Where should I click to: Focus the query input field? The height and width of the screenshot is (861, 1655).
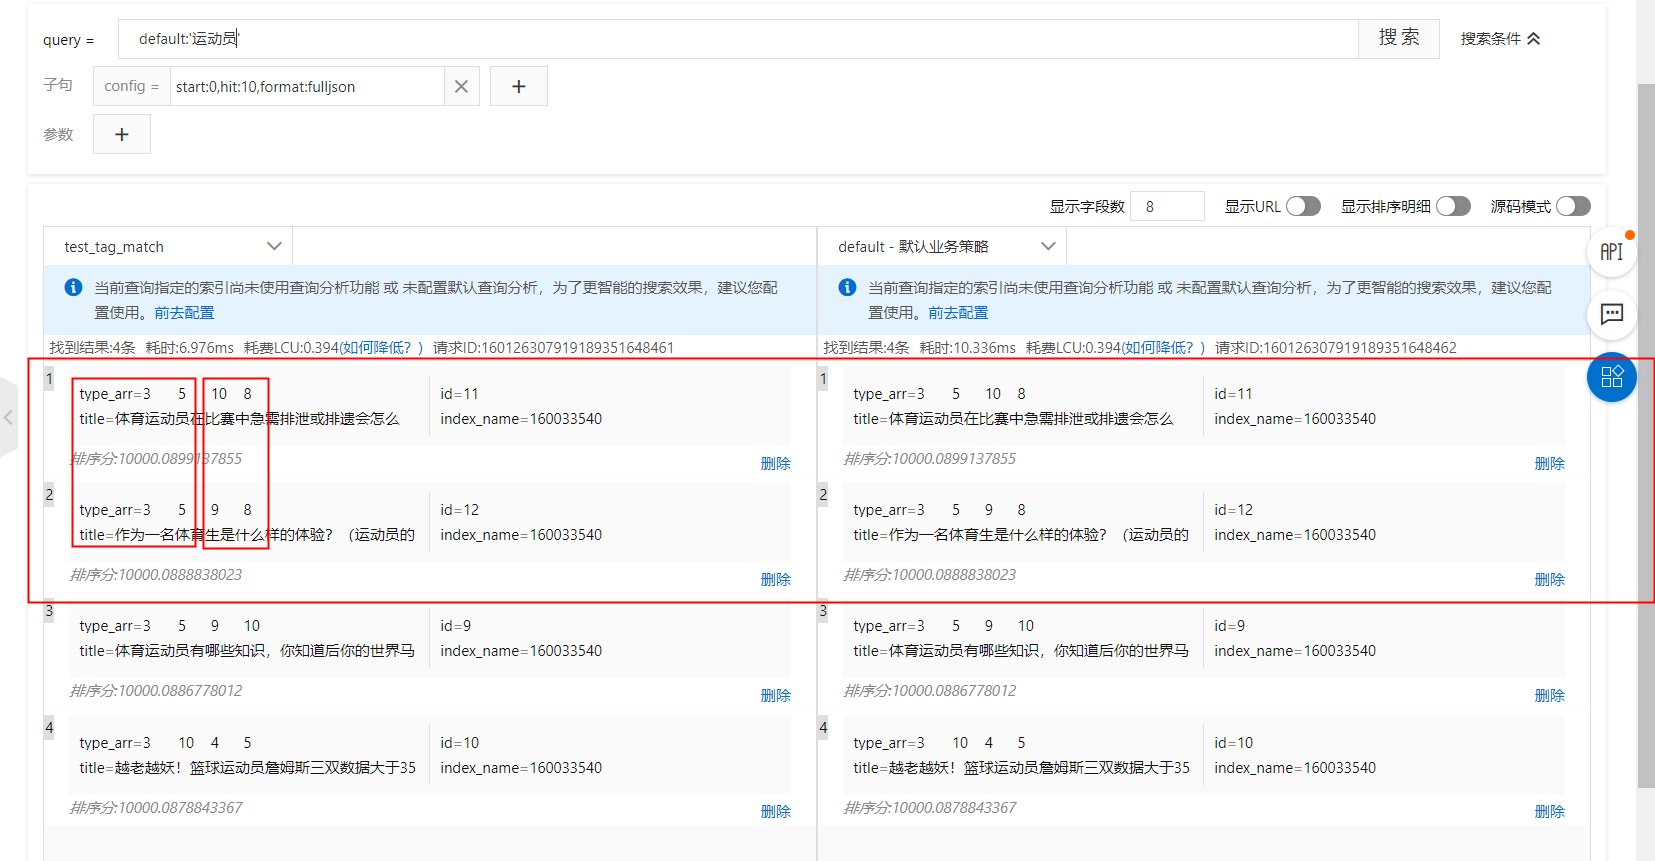click(738, 38)
